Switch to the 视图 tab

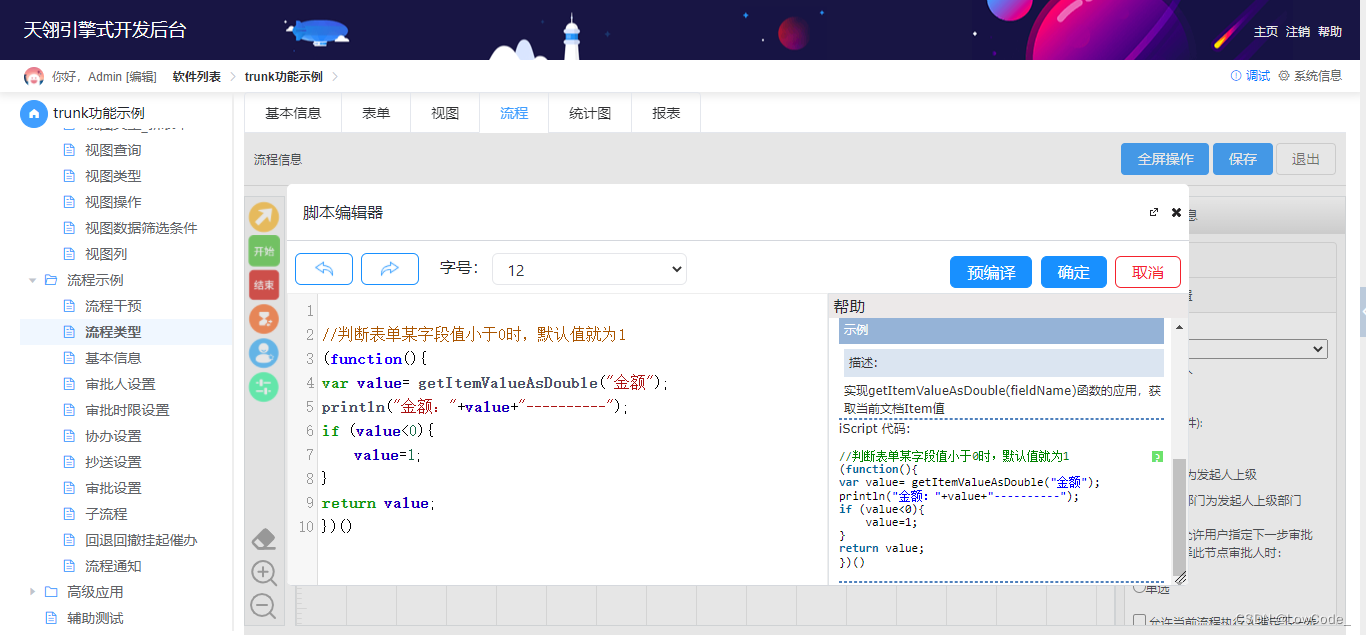pos(445,113)
